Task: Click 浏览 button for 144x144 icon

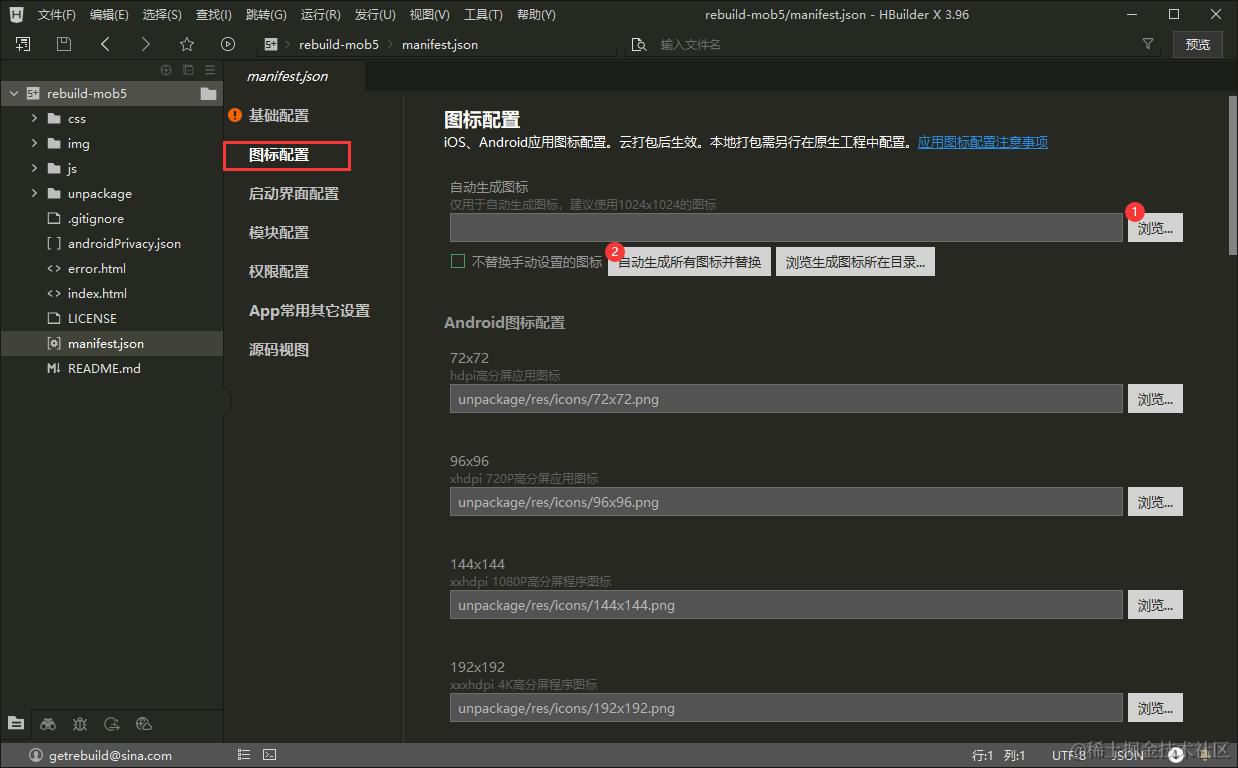Action: [x=1155, y=605]
